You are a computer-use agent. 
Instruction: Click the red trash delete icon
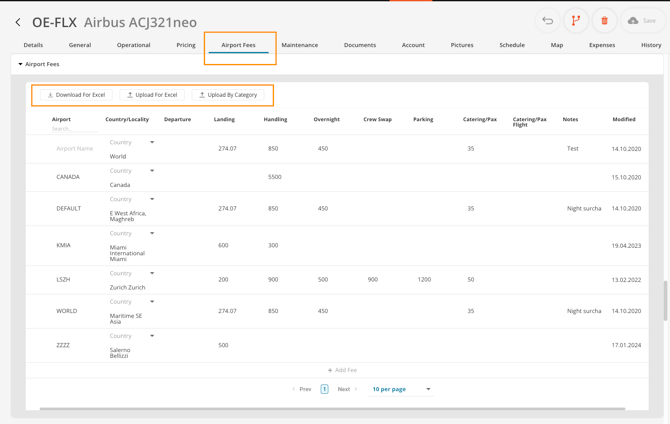604,21
